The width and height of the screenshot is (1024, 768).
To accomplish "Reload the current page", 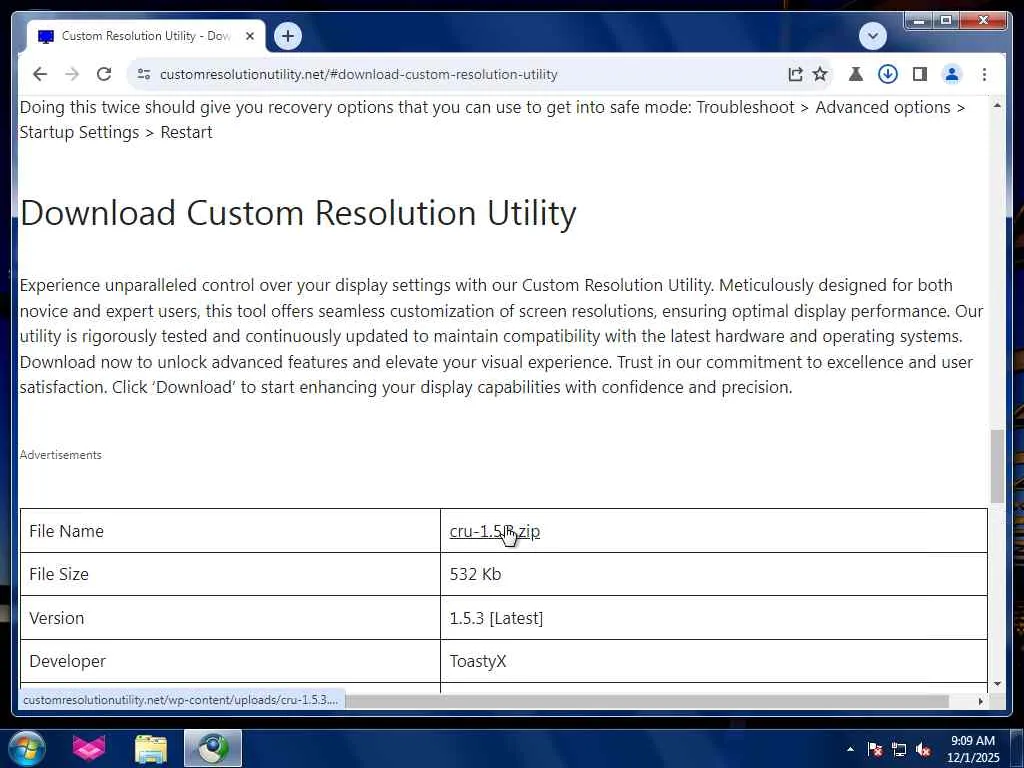I will pyautogui.click(x=104, y=74).
